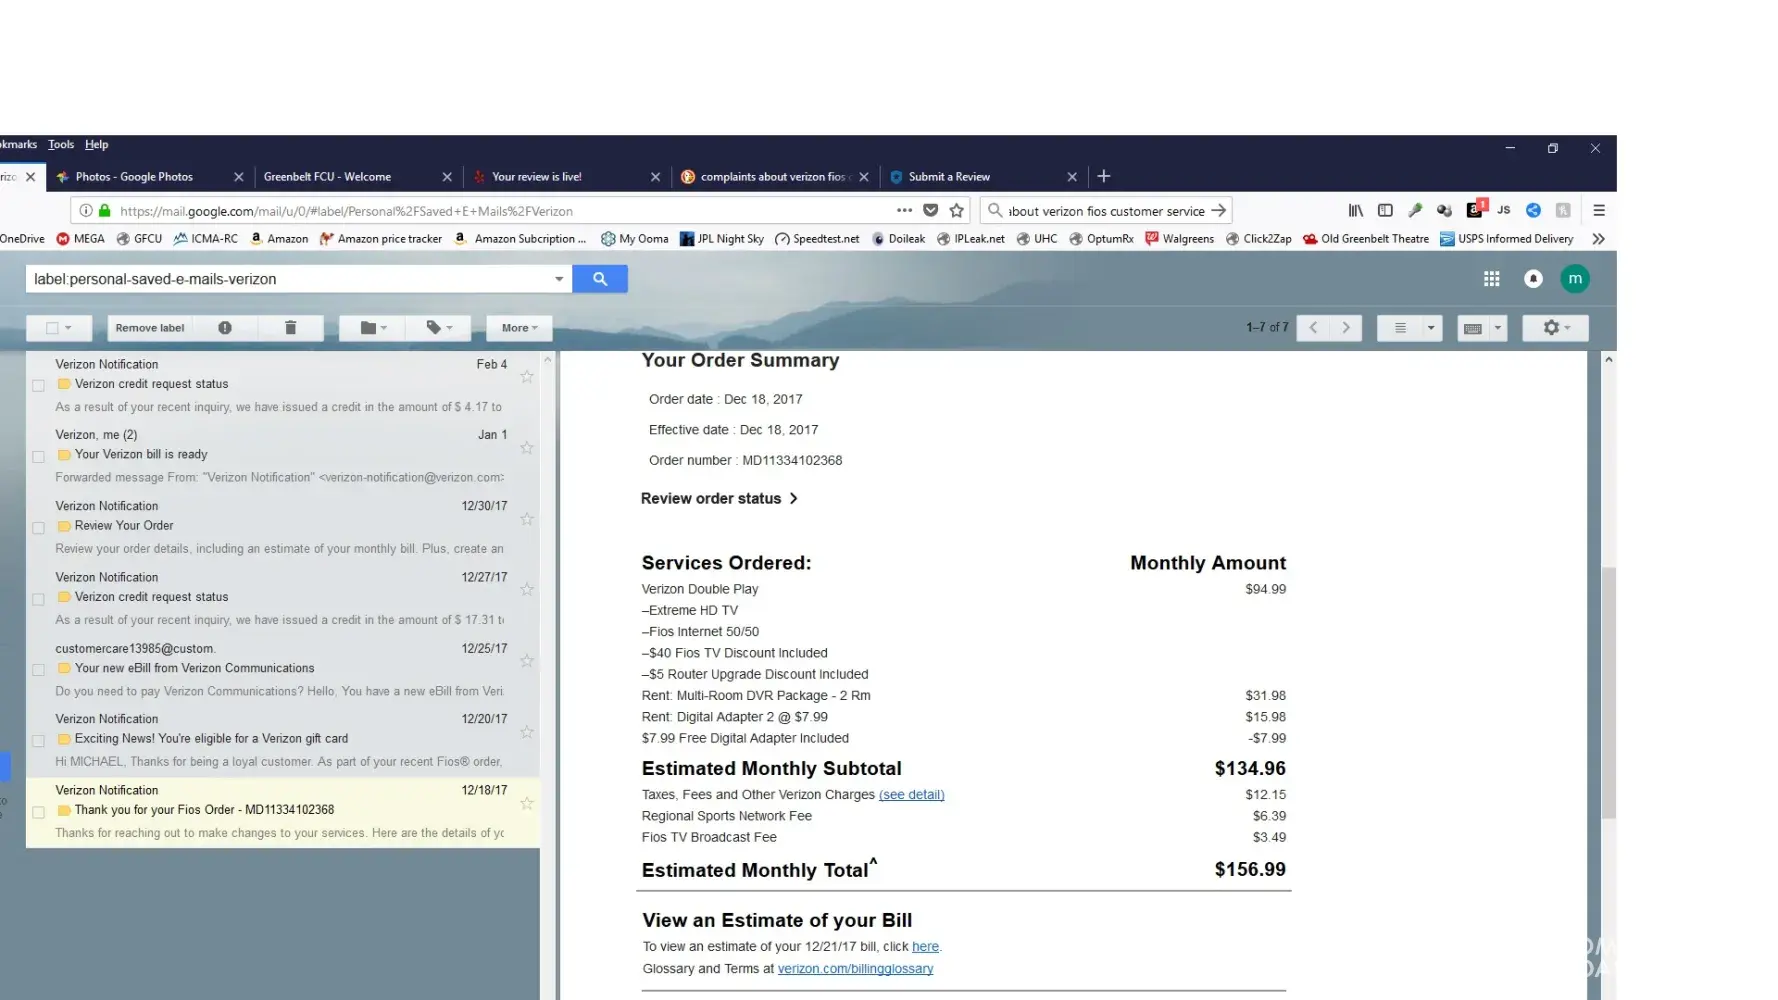Screen dimensions: 1778x1000
Task: Open the More actions dropdown
Action: 519,328
